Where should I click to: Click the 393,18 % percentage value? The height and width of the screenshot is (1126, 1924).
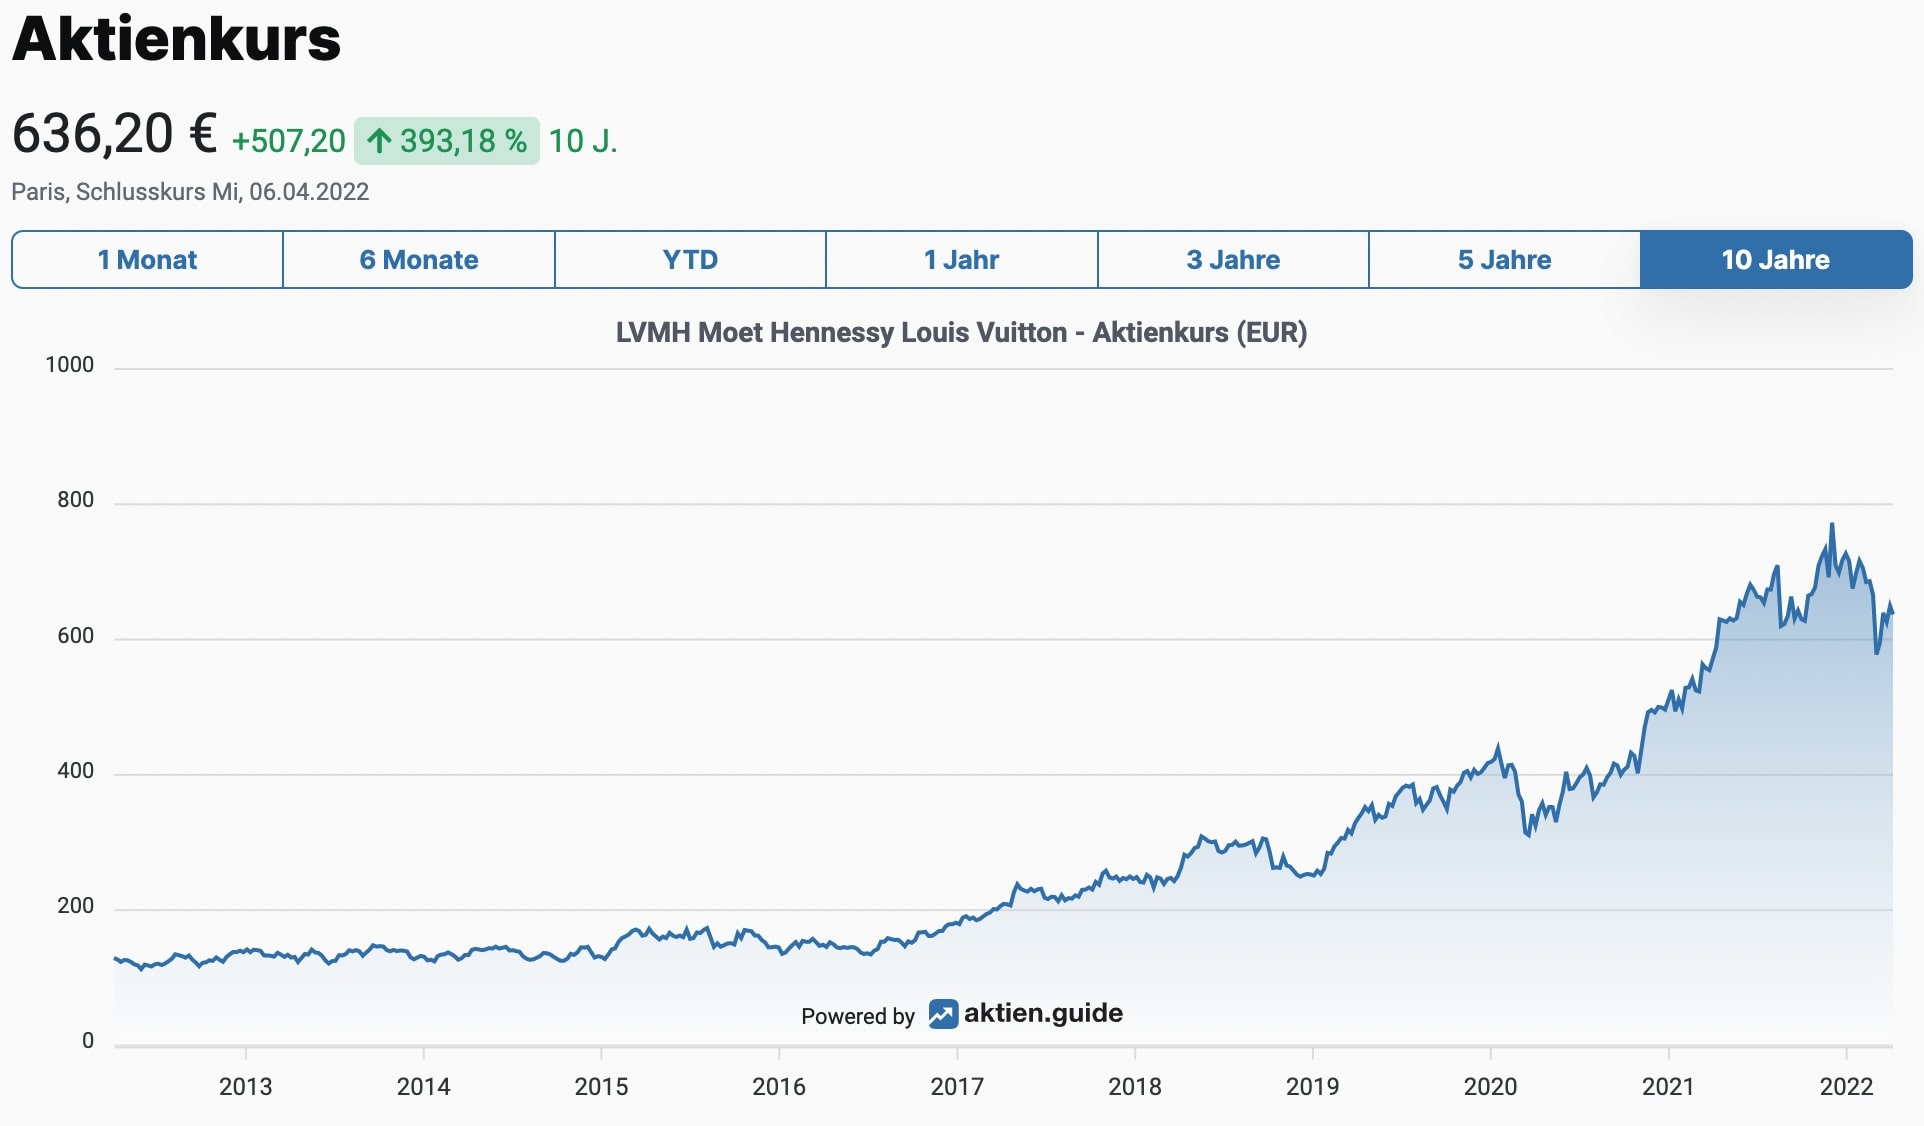coord(463,141)
